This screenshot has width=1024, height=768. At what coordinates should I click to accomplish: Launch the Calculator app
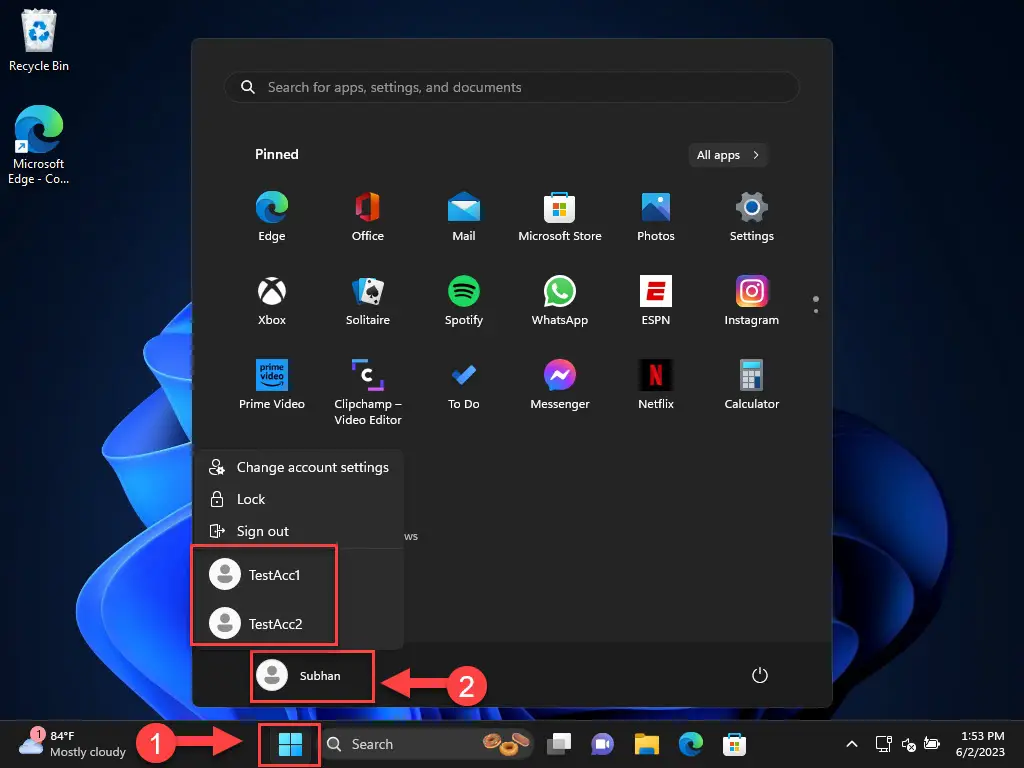tap(752, 385)
